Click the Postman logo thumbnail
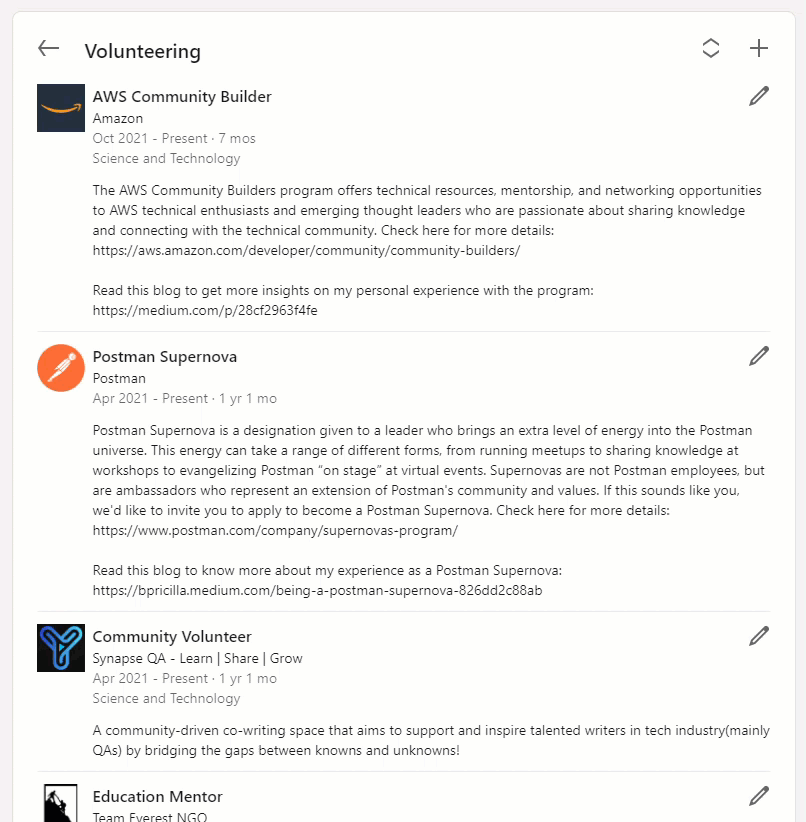 pos(61,368)
